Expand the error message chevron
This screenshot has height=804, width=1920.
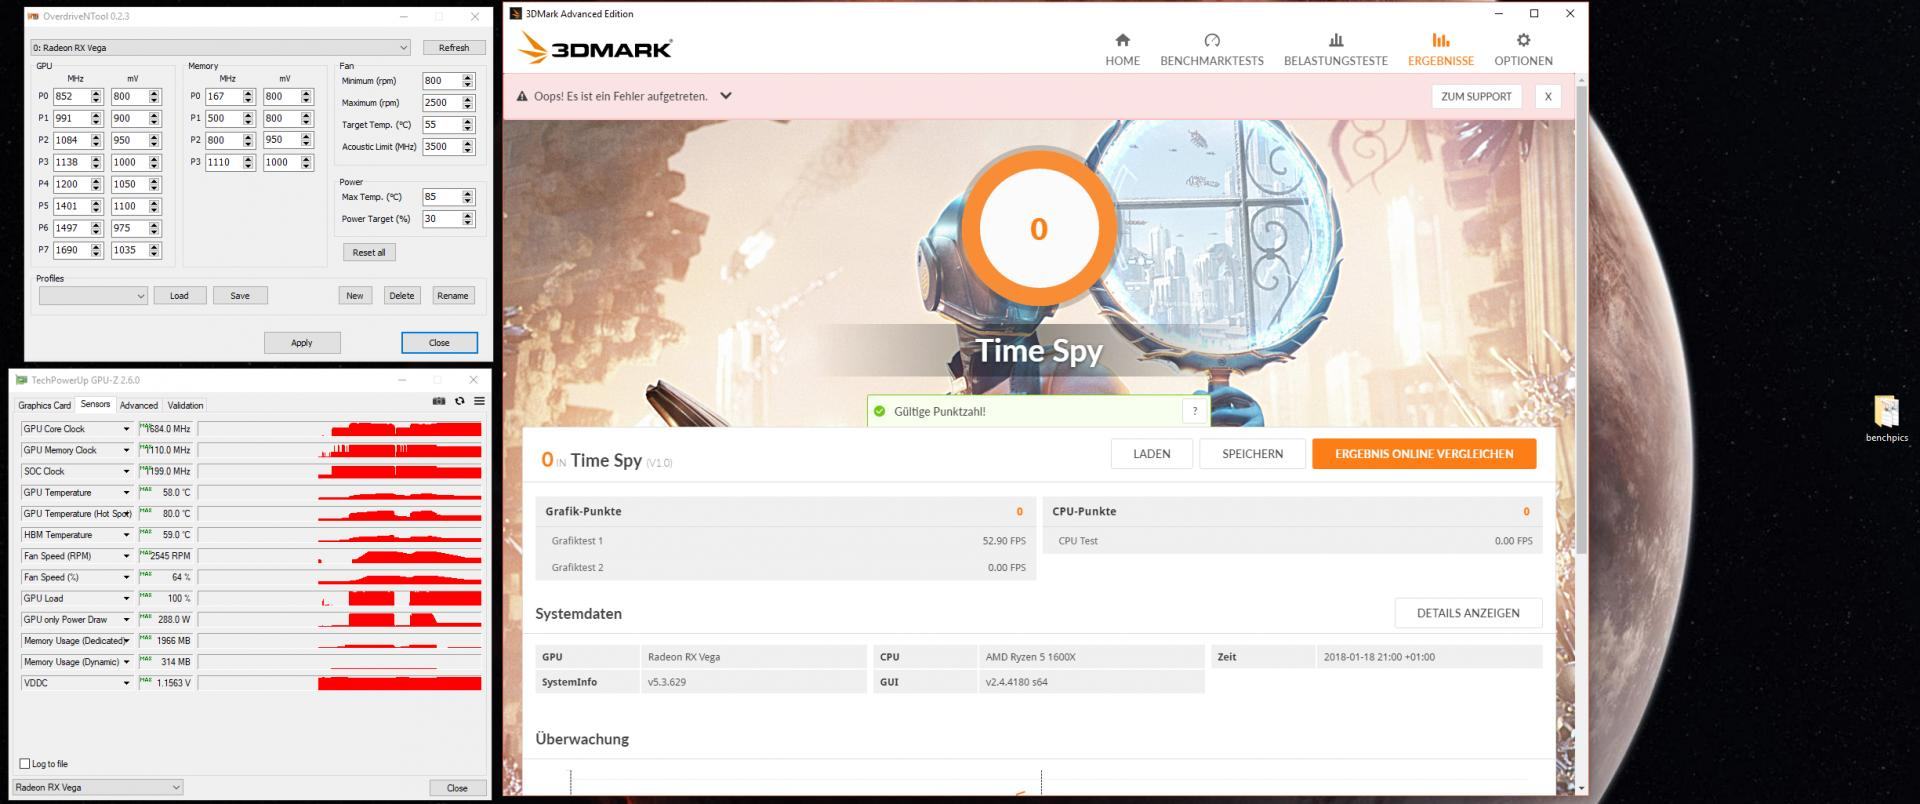[726, 96]
